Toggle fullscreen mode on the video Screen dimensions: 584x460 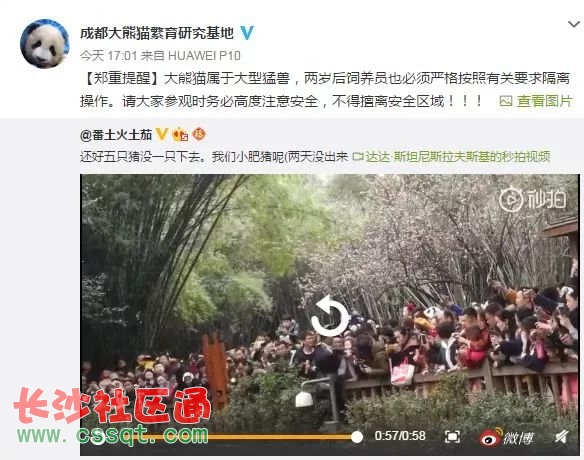pyautogui.click(x=452, y=437)
